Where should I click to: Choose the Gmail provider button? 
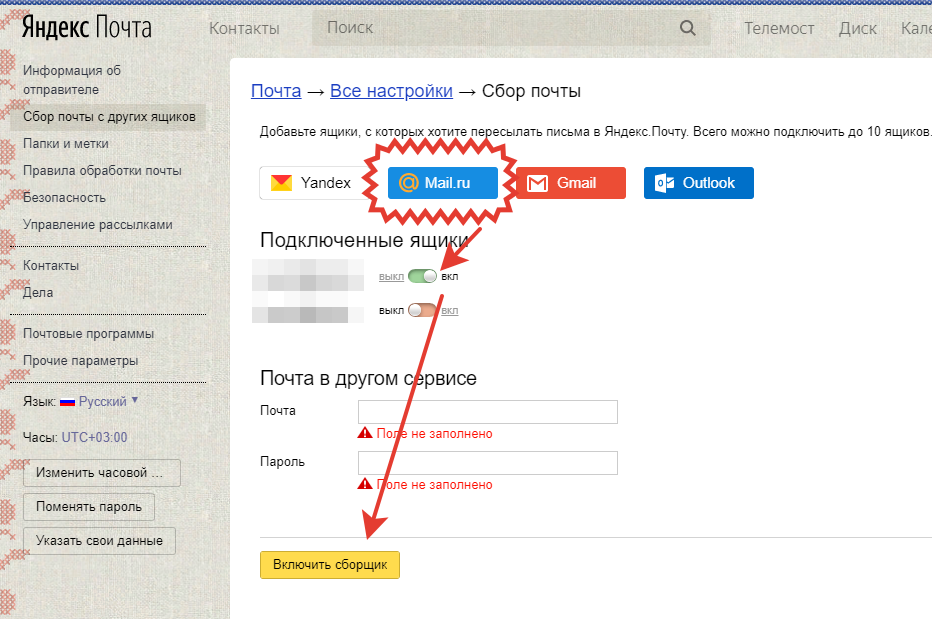click(x=570, y=183)
